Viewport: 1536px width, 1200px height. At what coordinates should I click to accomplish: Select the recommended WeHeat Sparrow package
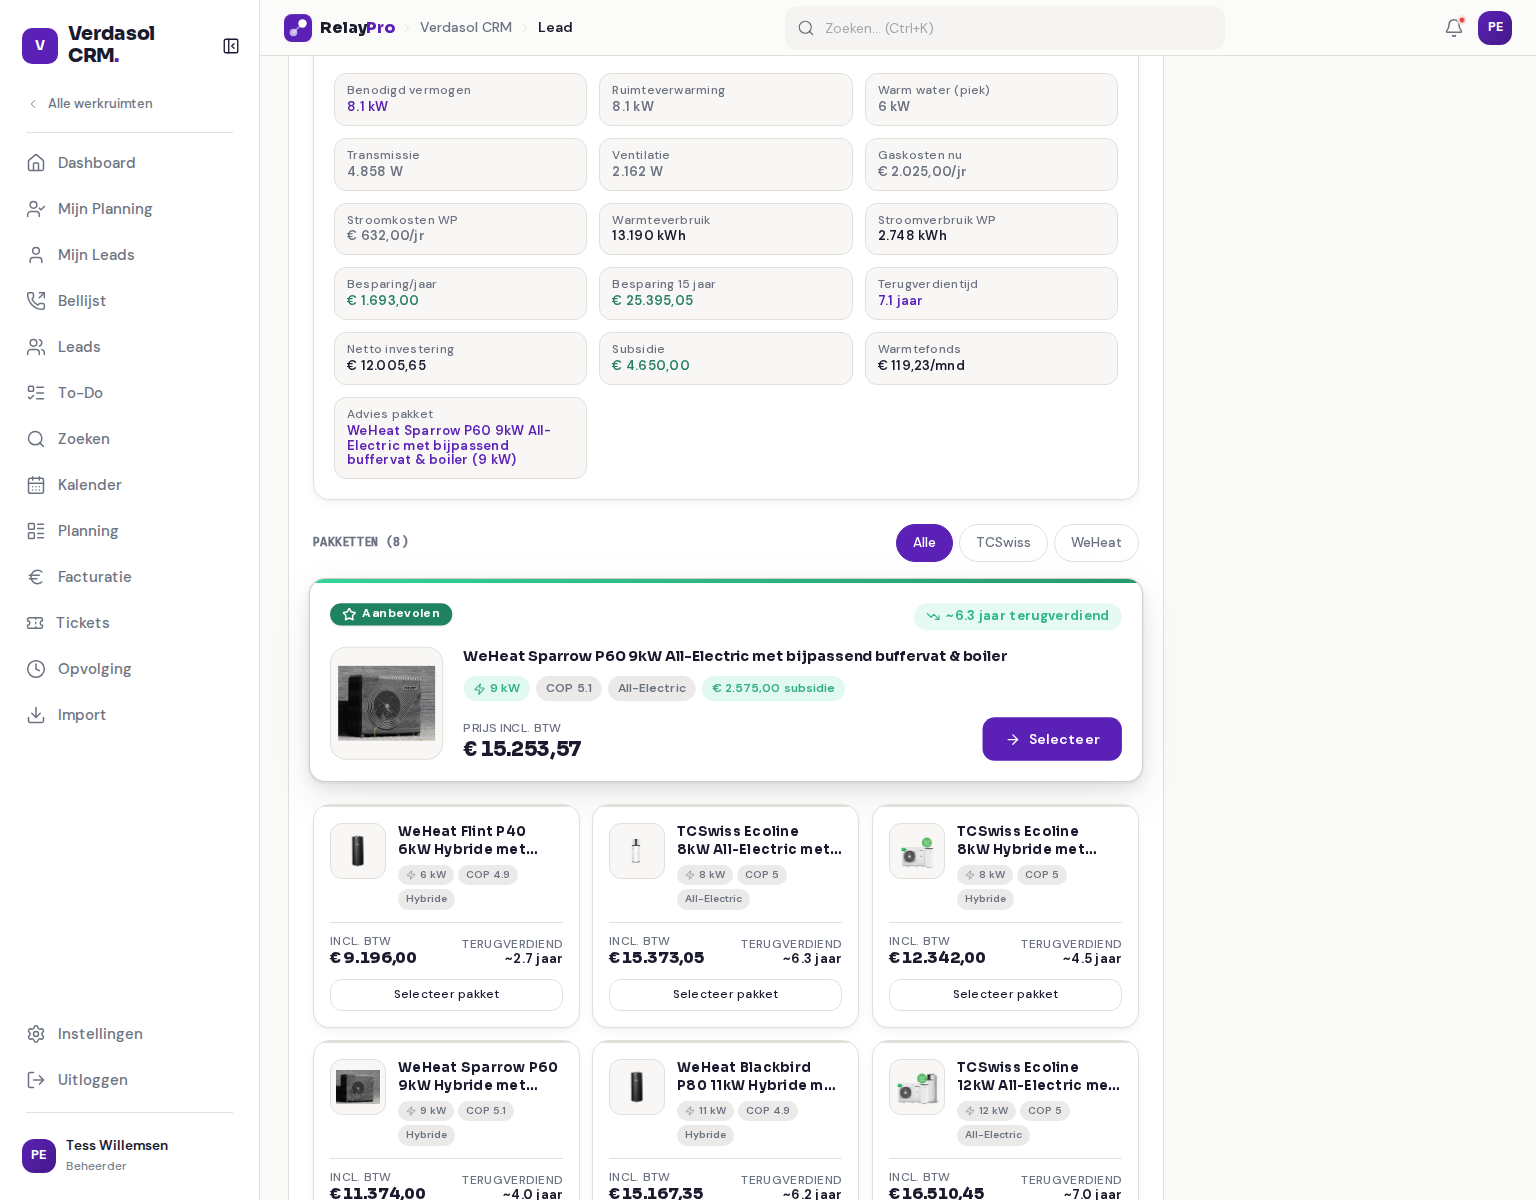coord(1052,739)
